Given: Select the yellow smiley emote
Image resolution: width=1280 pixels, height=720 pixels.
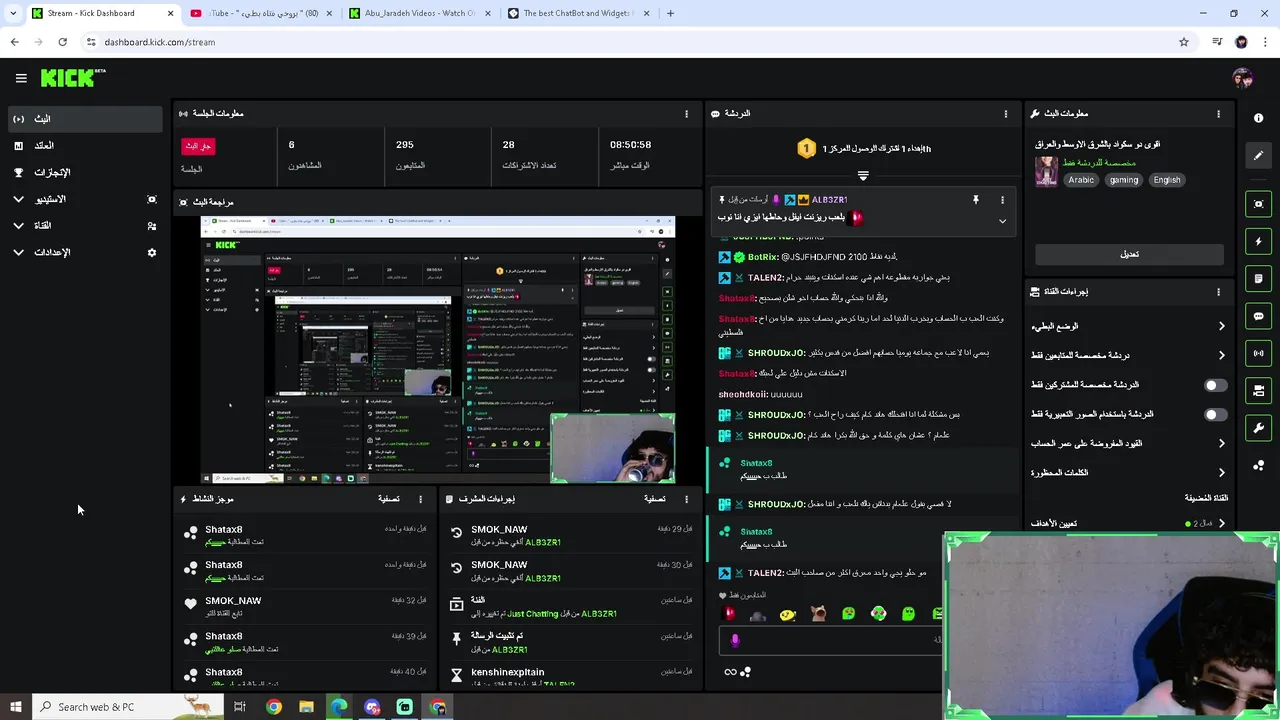Looking at the screenshot, I should click(788, 614).
